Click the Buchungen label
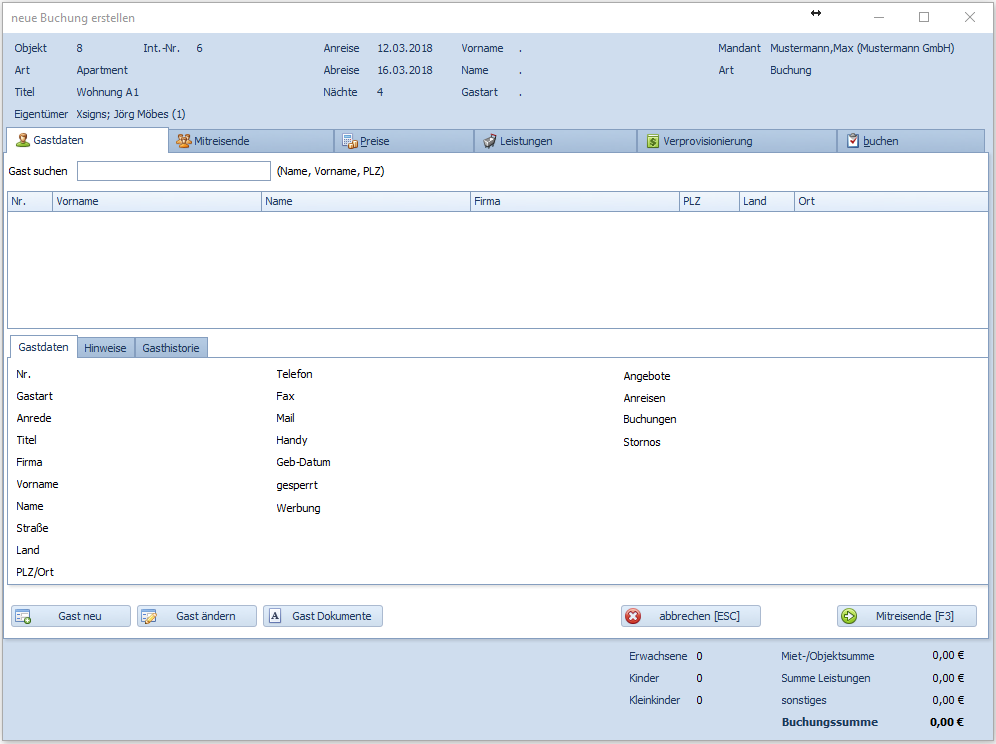Viewport: 996px width, 744px height. 649,419
